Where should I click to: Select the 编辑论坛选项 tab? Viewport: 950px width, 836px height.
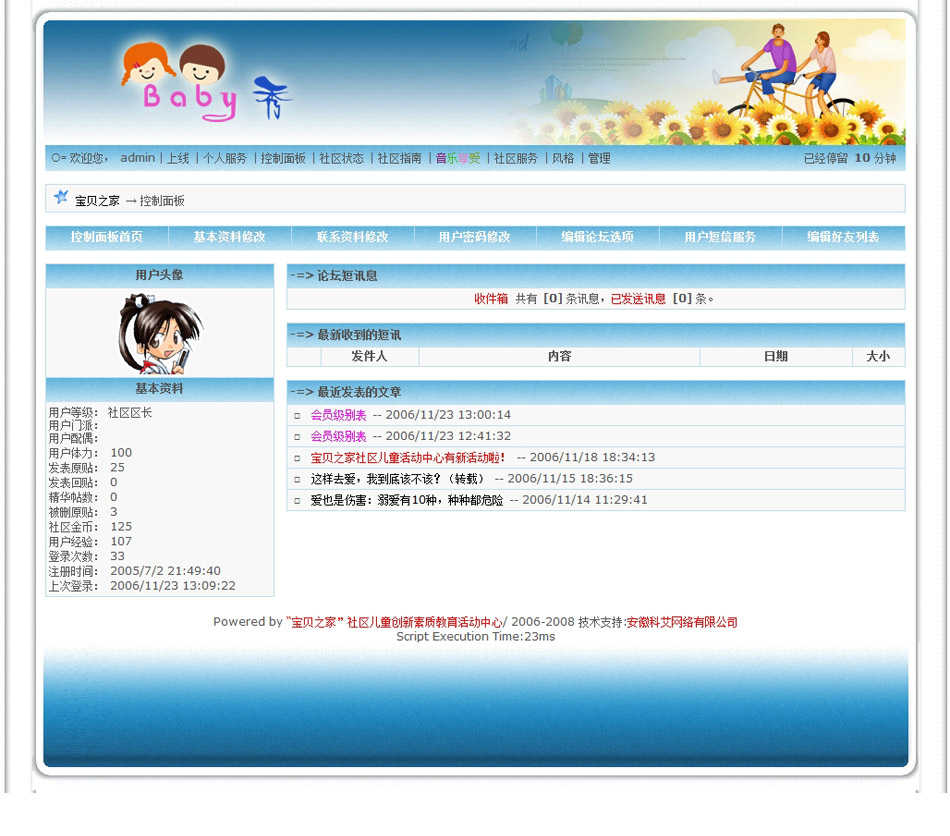coord(597,237)
